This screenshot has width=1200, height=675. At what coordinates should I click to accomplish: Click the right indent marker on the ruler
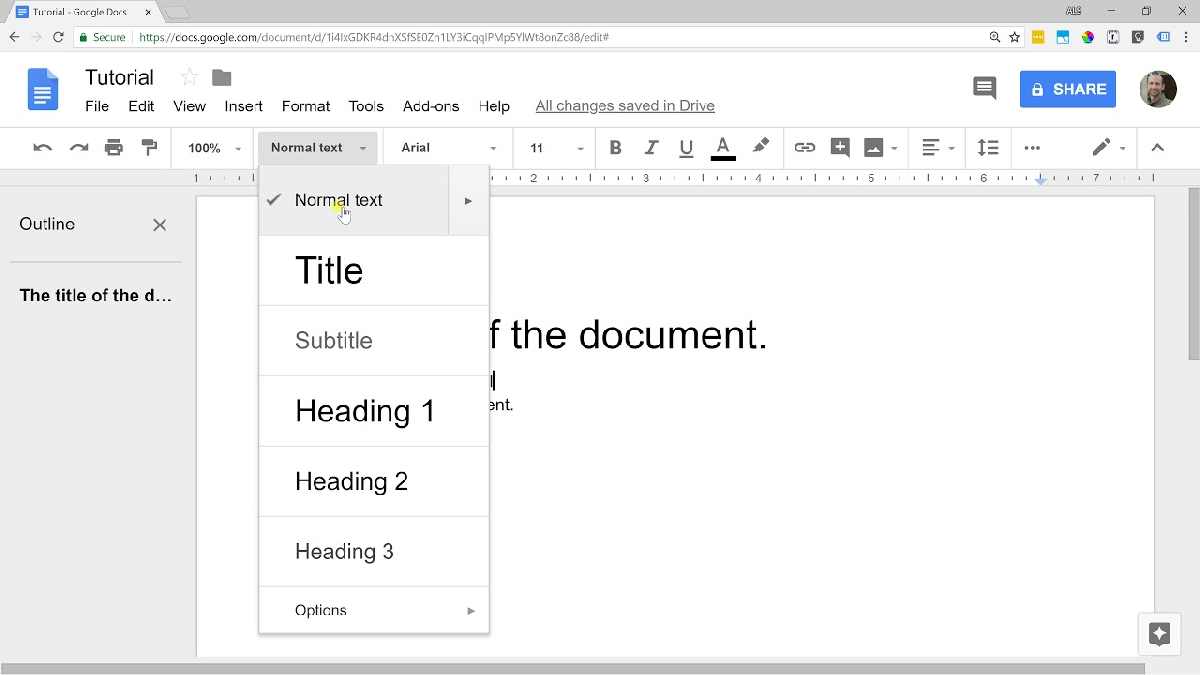(x=1041, y=180)
